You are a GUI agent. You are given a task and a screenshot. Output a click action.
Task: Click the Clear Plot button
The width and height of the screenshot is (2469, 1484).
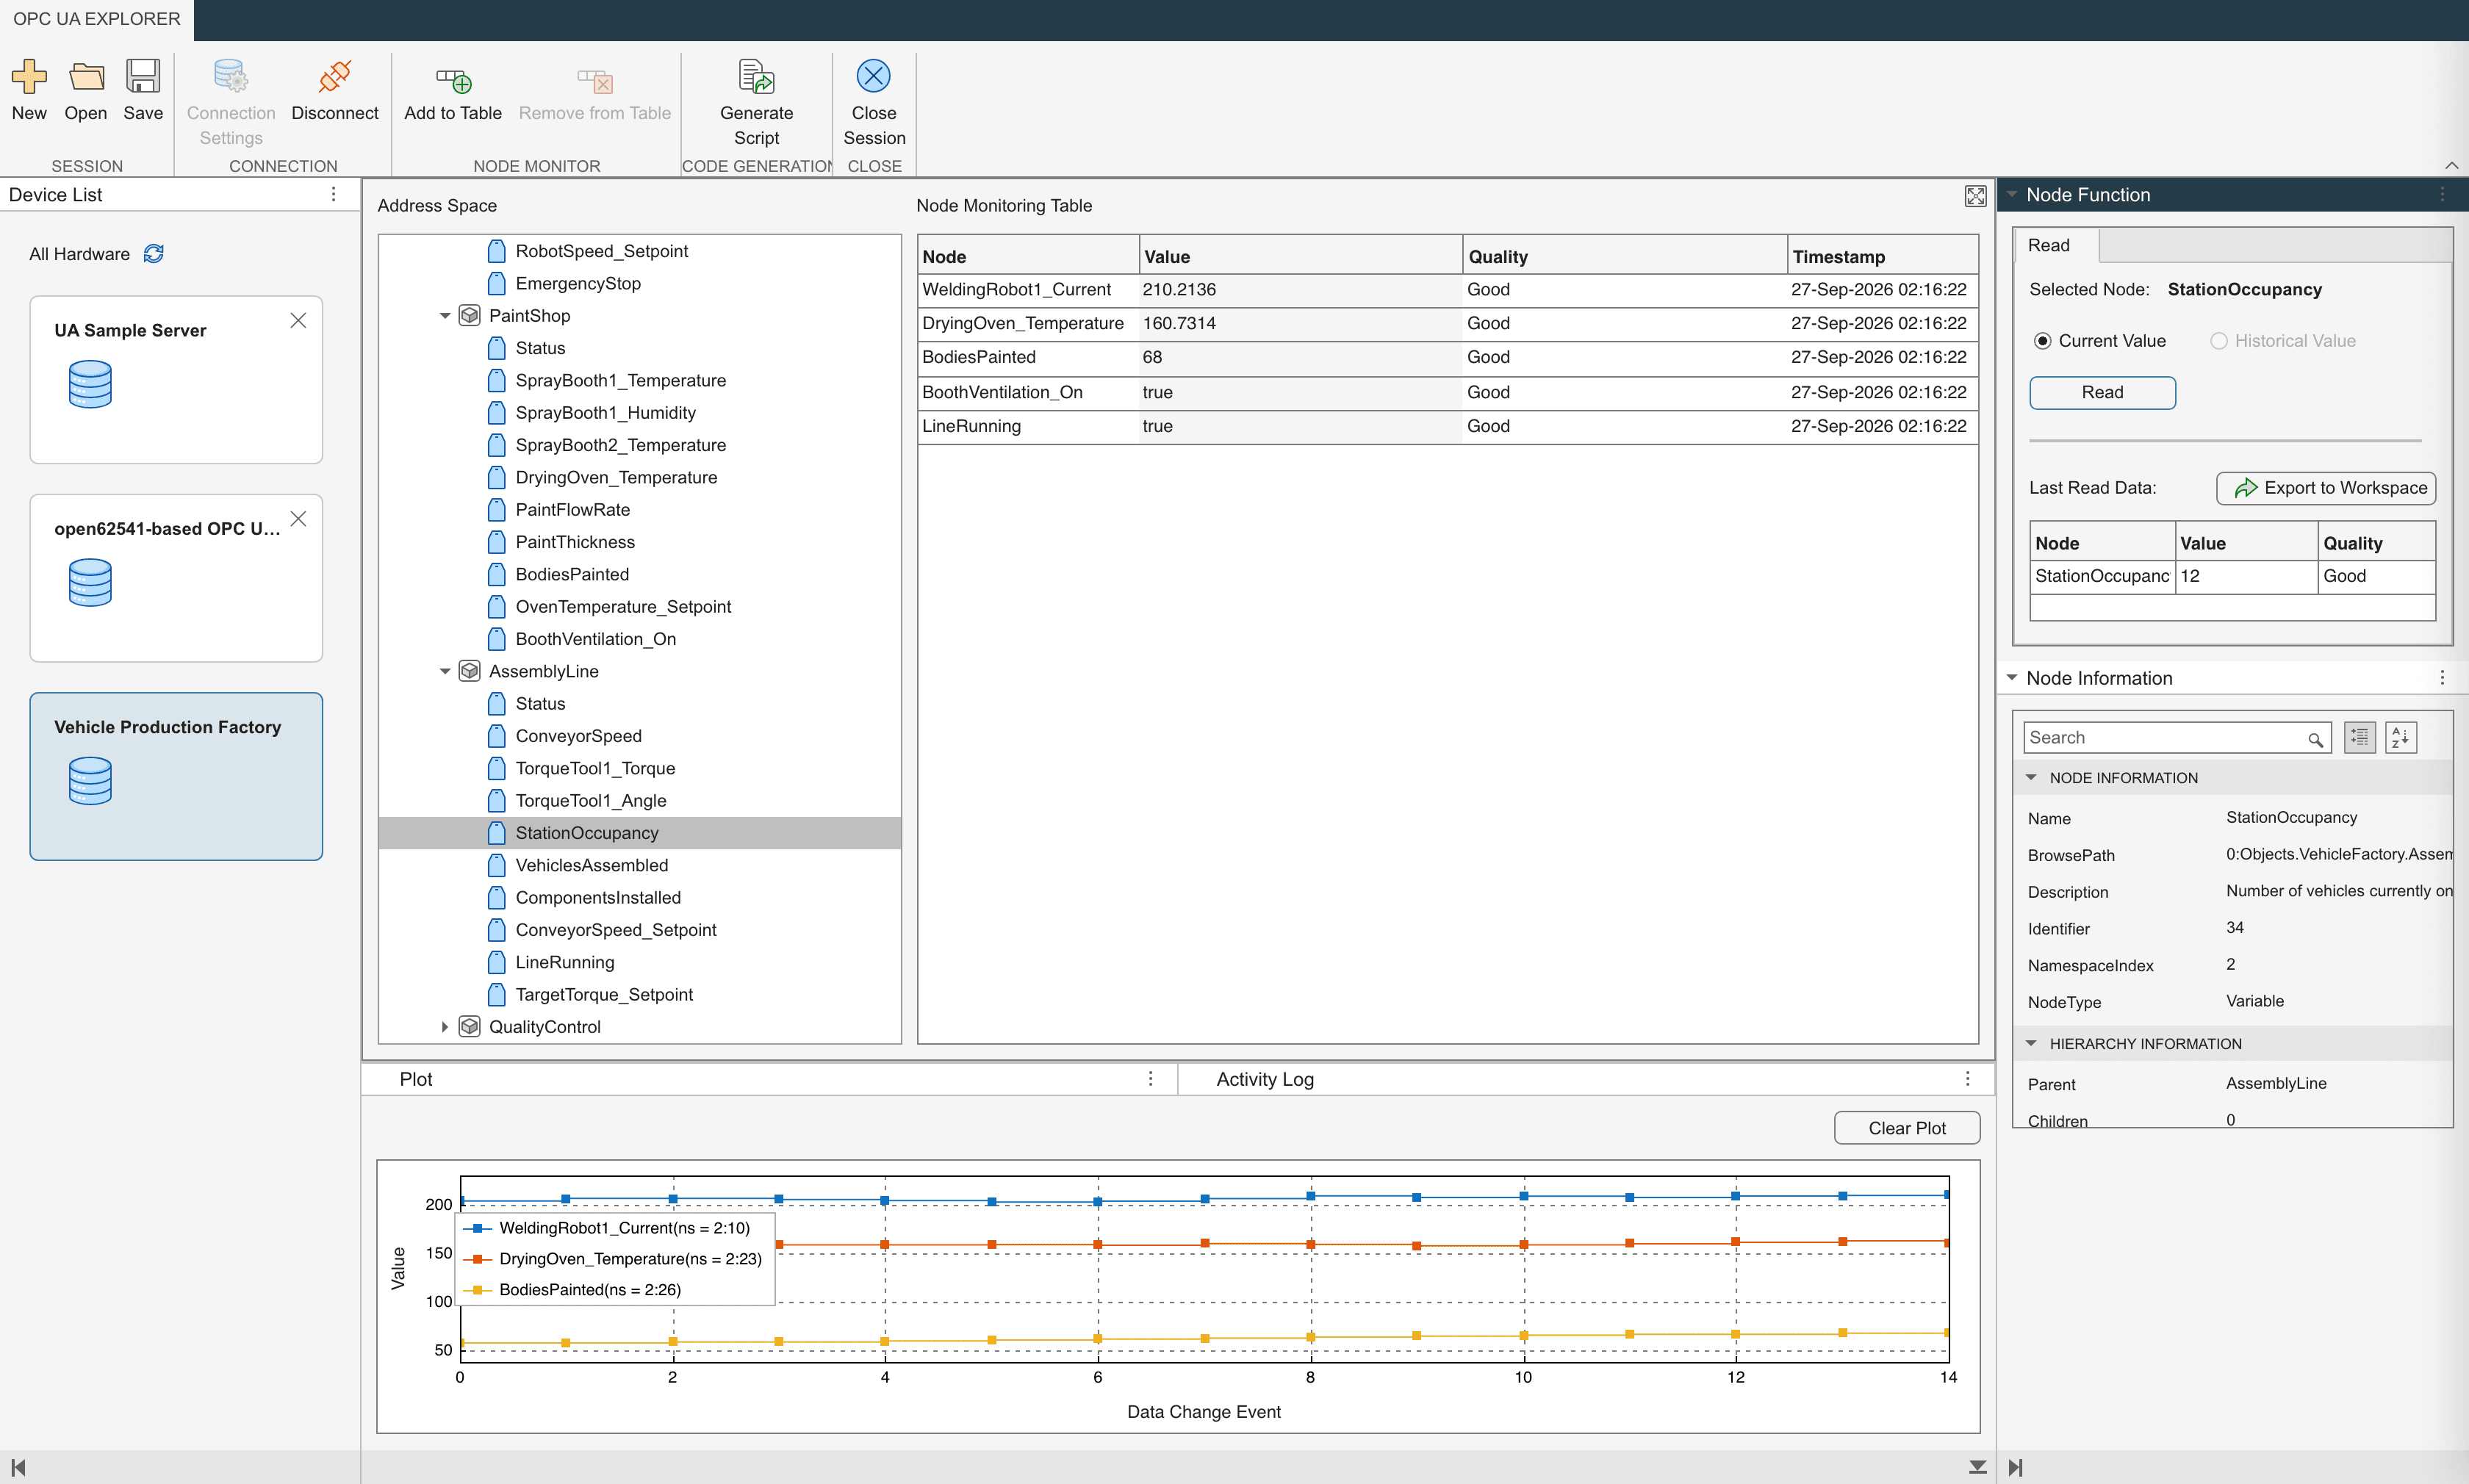point(1906,1128)
